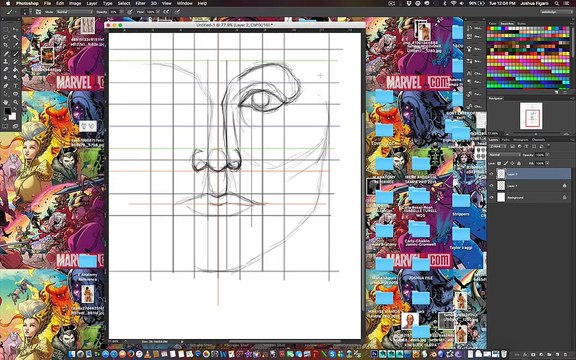This screenshot has width=576, height=360.
Task: Select the Eyedropper tool
Action: click(x=15, y=45)
